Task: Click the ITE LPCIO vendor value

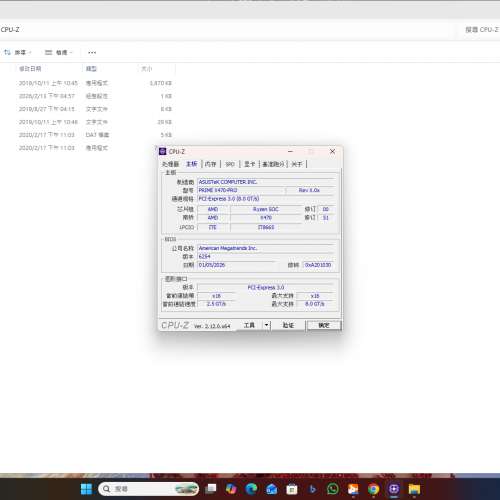Action: [213, 227]
